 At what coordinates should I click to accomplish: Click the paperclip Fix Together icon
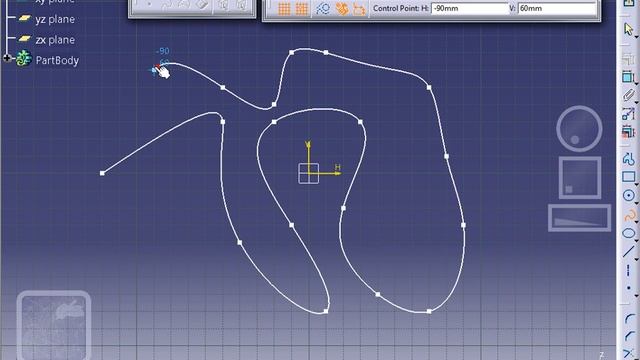[x=628, y=95]
